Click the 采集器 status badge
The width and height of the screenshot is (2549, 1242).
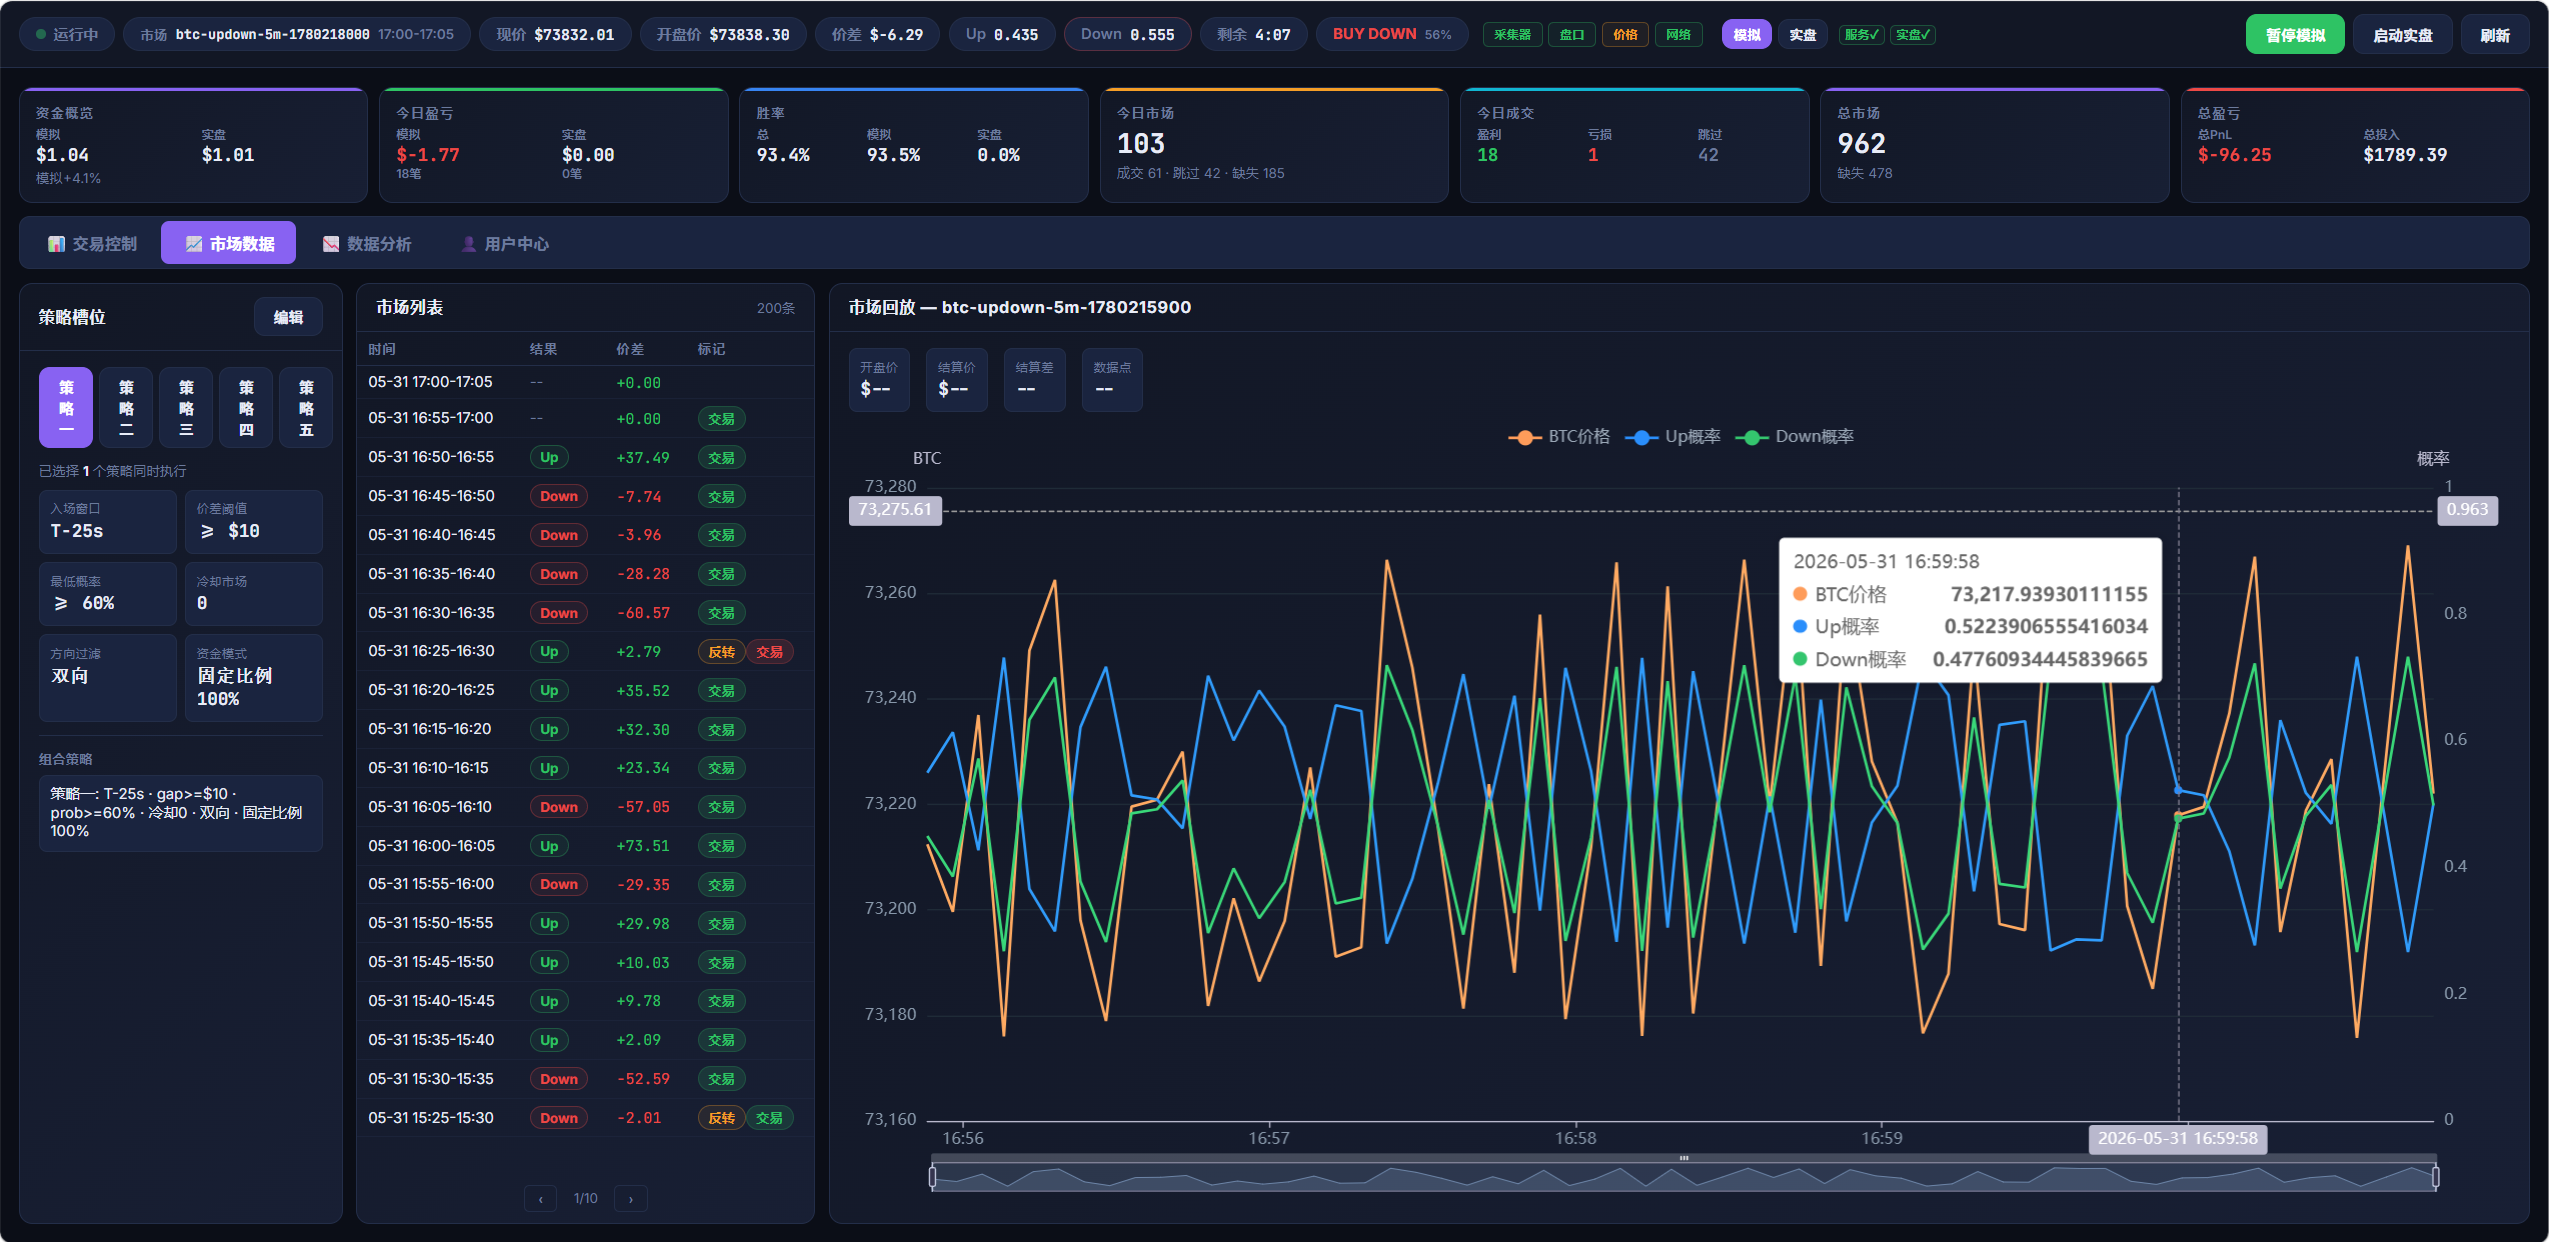[x=1512, y=35]
